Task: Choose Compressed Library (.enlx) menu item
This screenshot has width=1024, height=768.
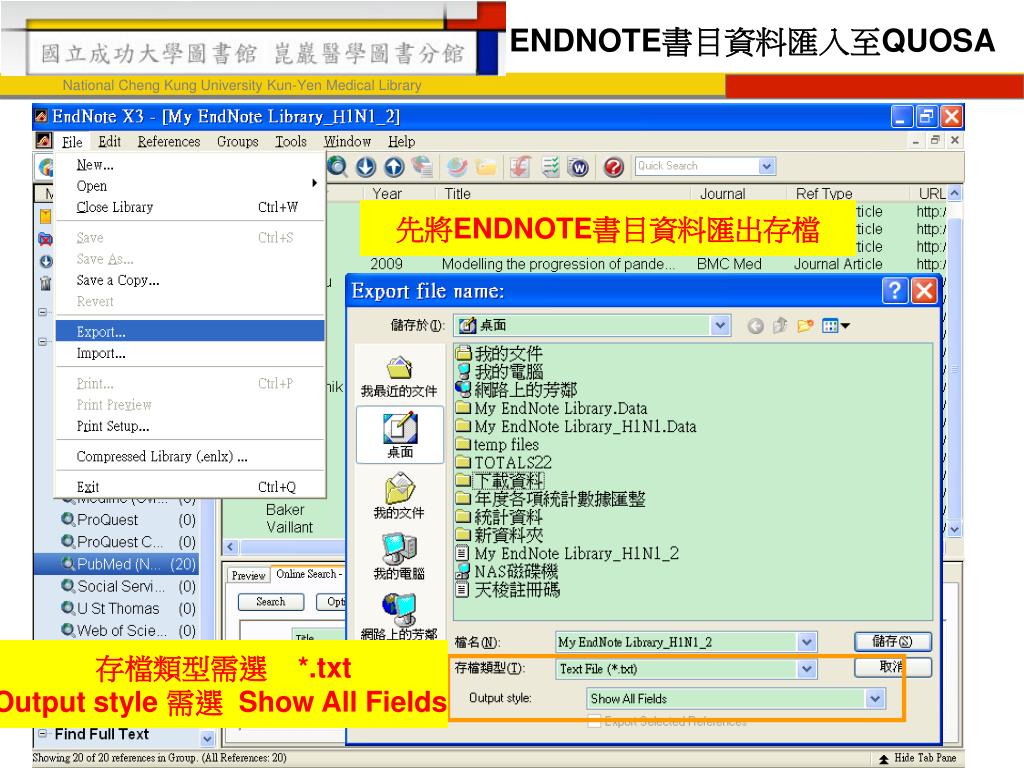Action: tap(190, 456)
